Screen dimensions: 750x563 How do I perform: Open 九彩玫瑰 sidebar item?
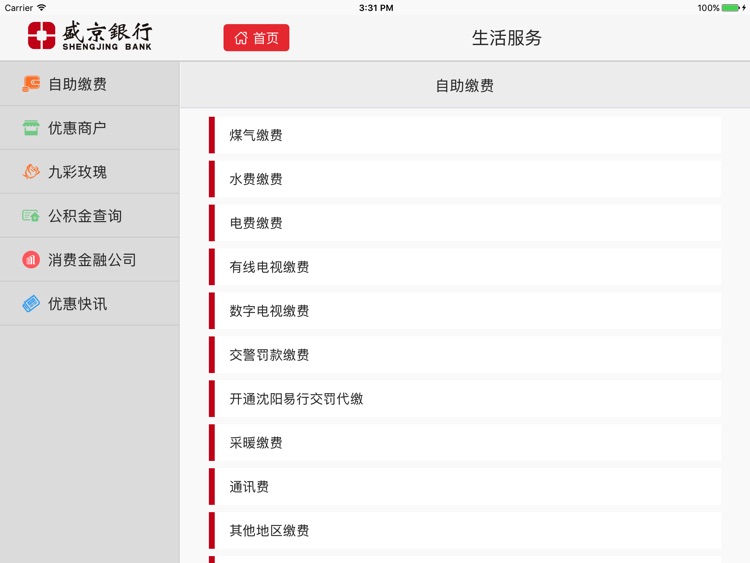tap(89, 172)
